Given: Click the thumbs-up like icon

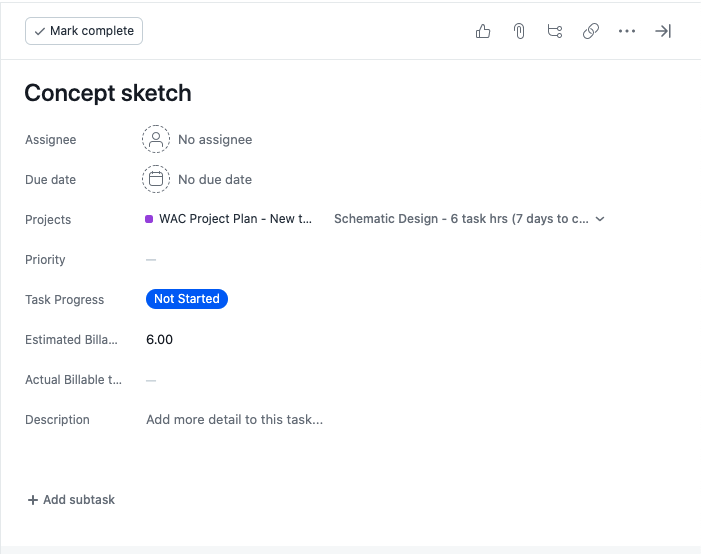Looking at the screenshot, I should (x=483, y=31).
